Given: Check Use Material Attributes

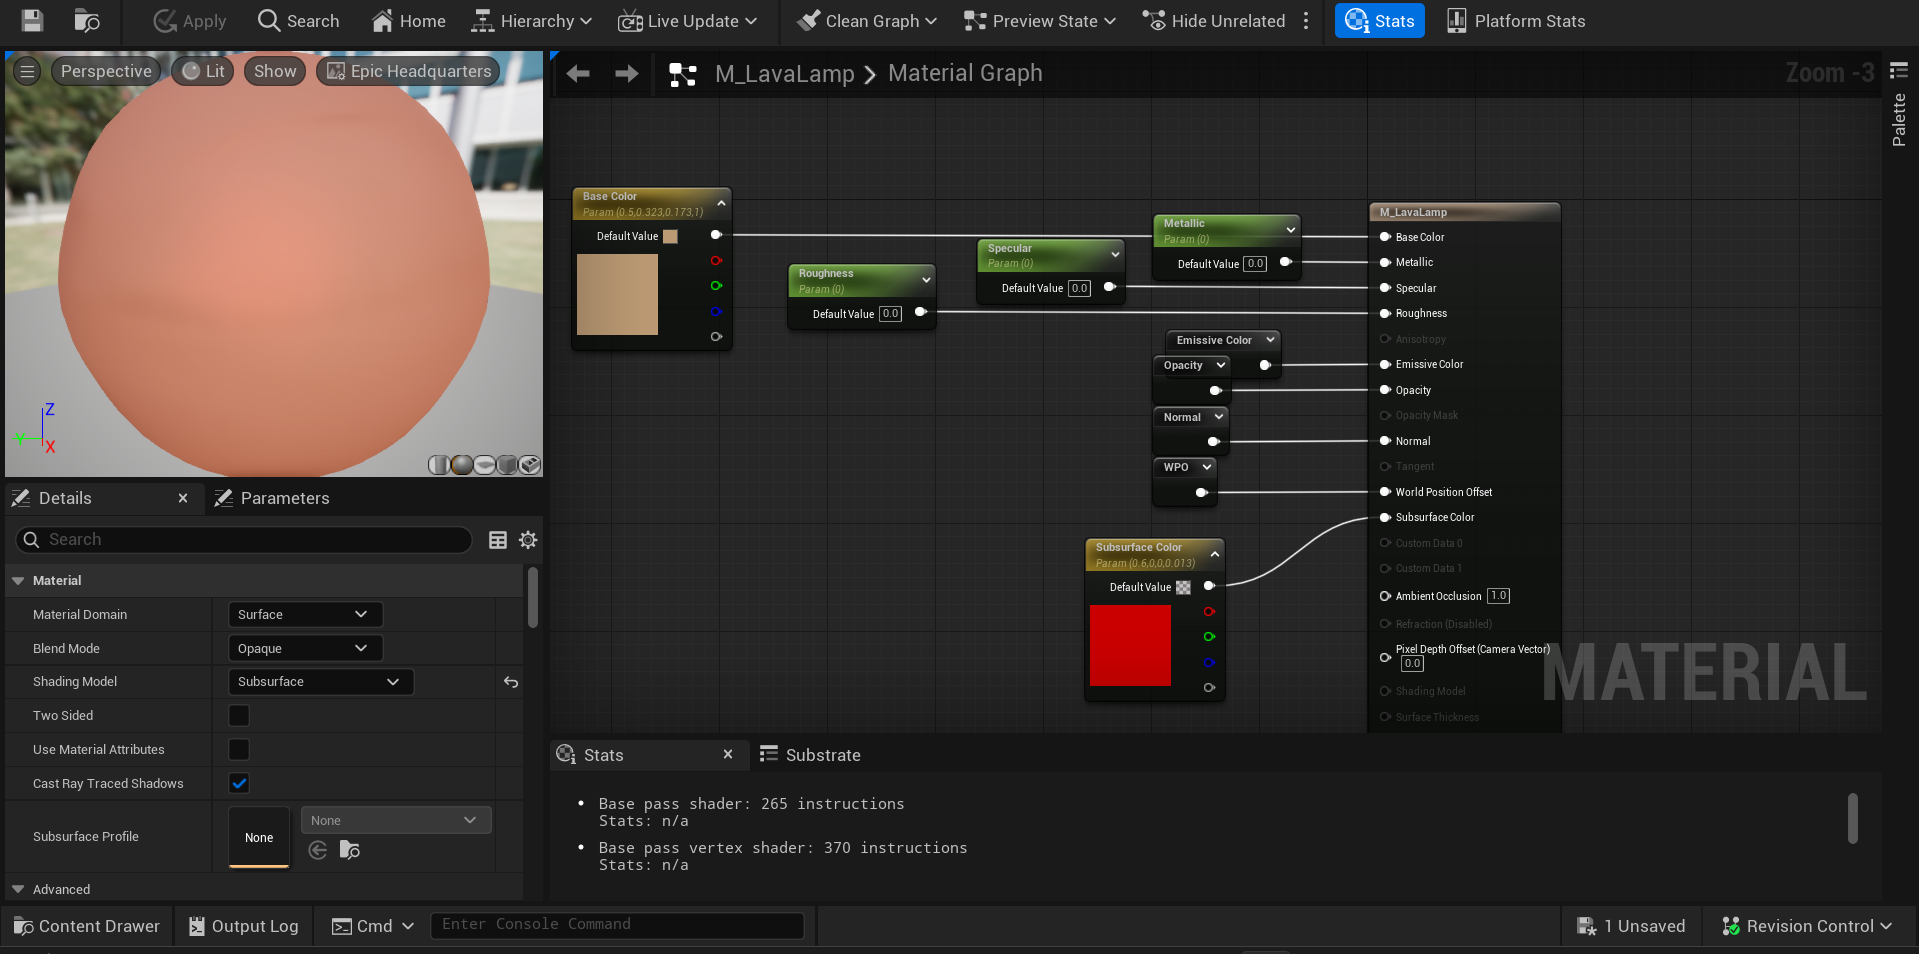Looking at the screenshot, I should (239, 750).
